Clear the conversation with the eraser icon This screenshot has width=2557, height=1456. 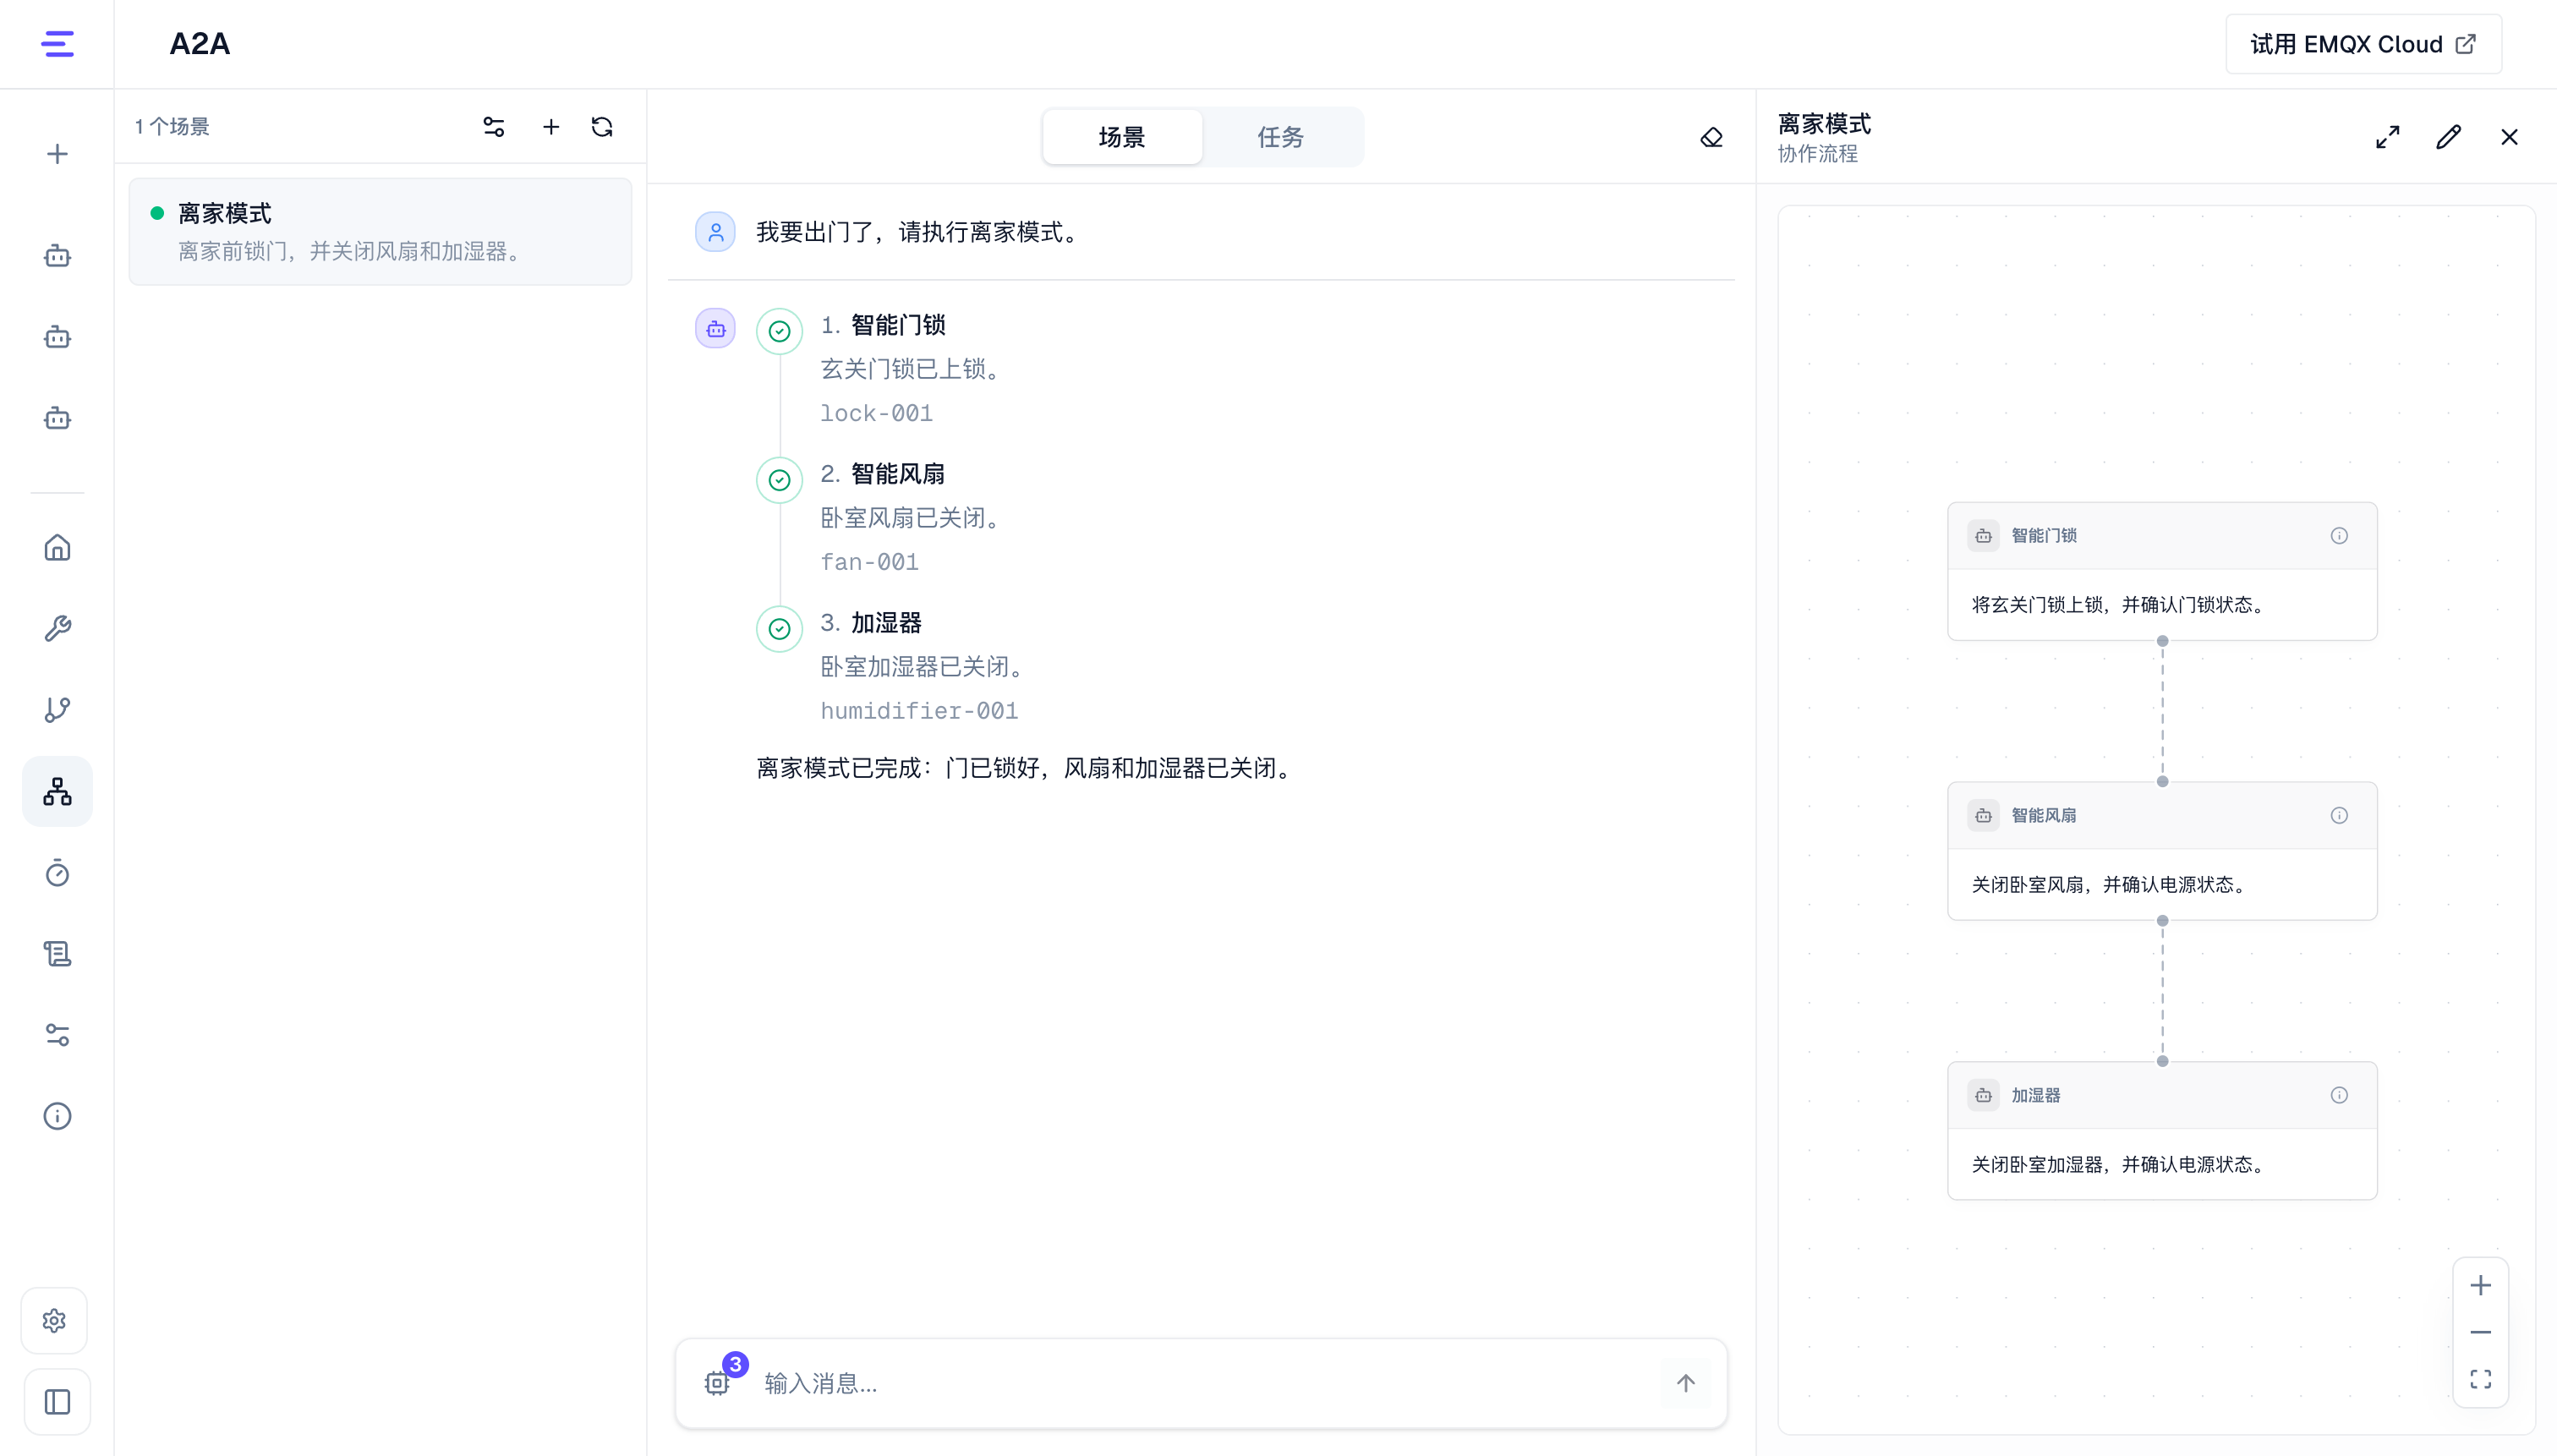coord(1711,137)
